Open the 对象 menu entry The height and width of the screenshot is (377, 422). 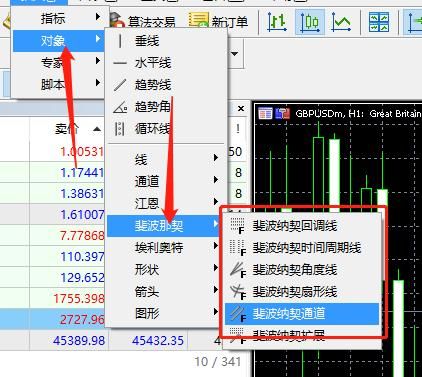point(59,41)
